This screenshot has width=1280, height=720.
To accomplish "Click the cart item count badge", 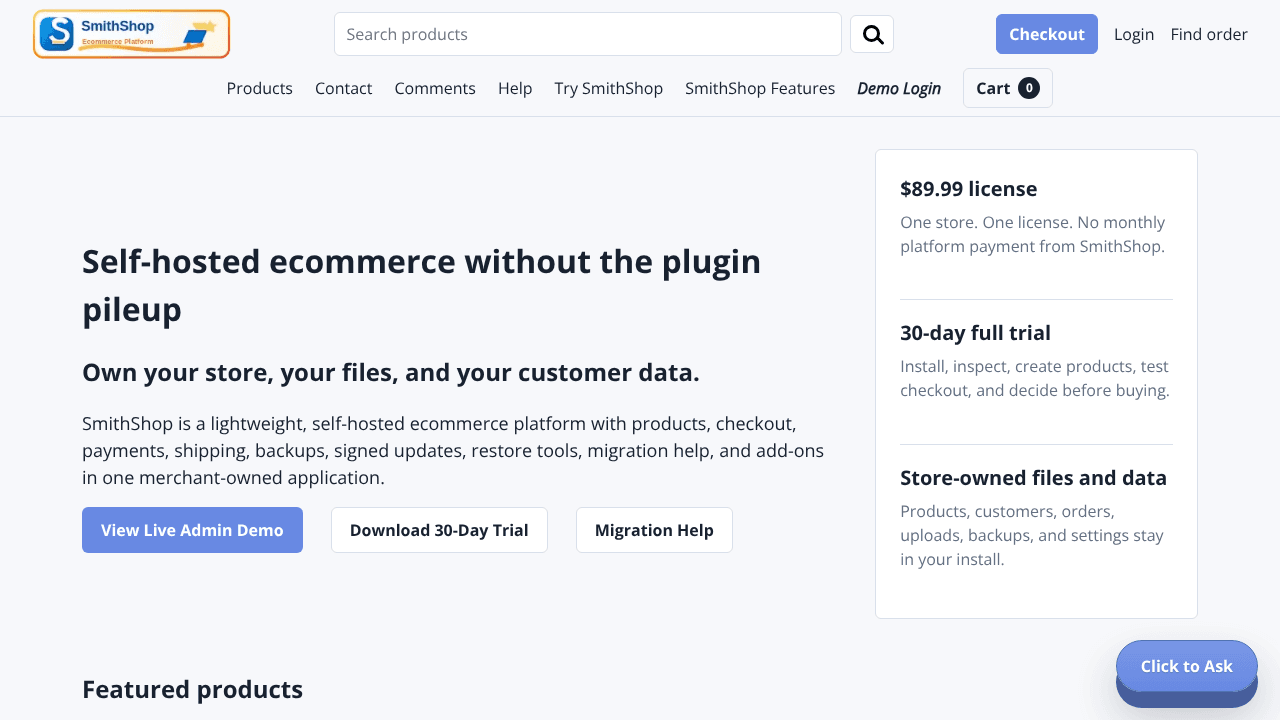I will [1029, 88].
